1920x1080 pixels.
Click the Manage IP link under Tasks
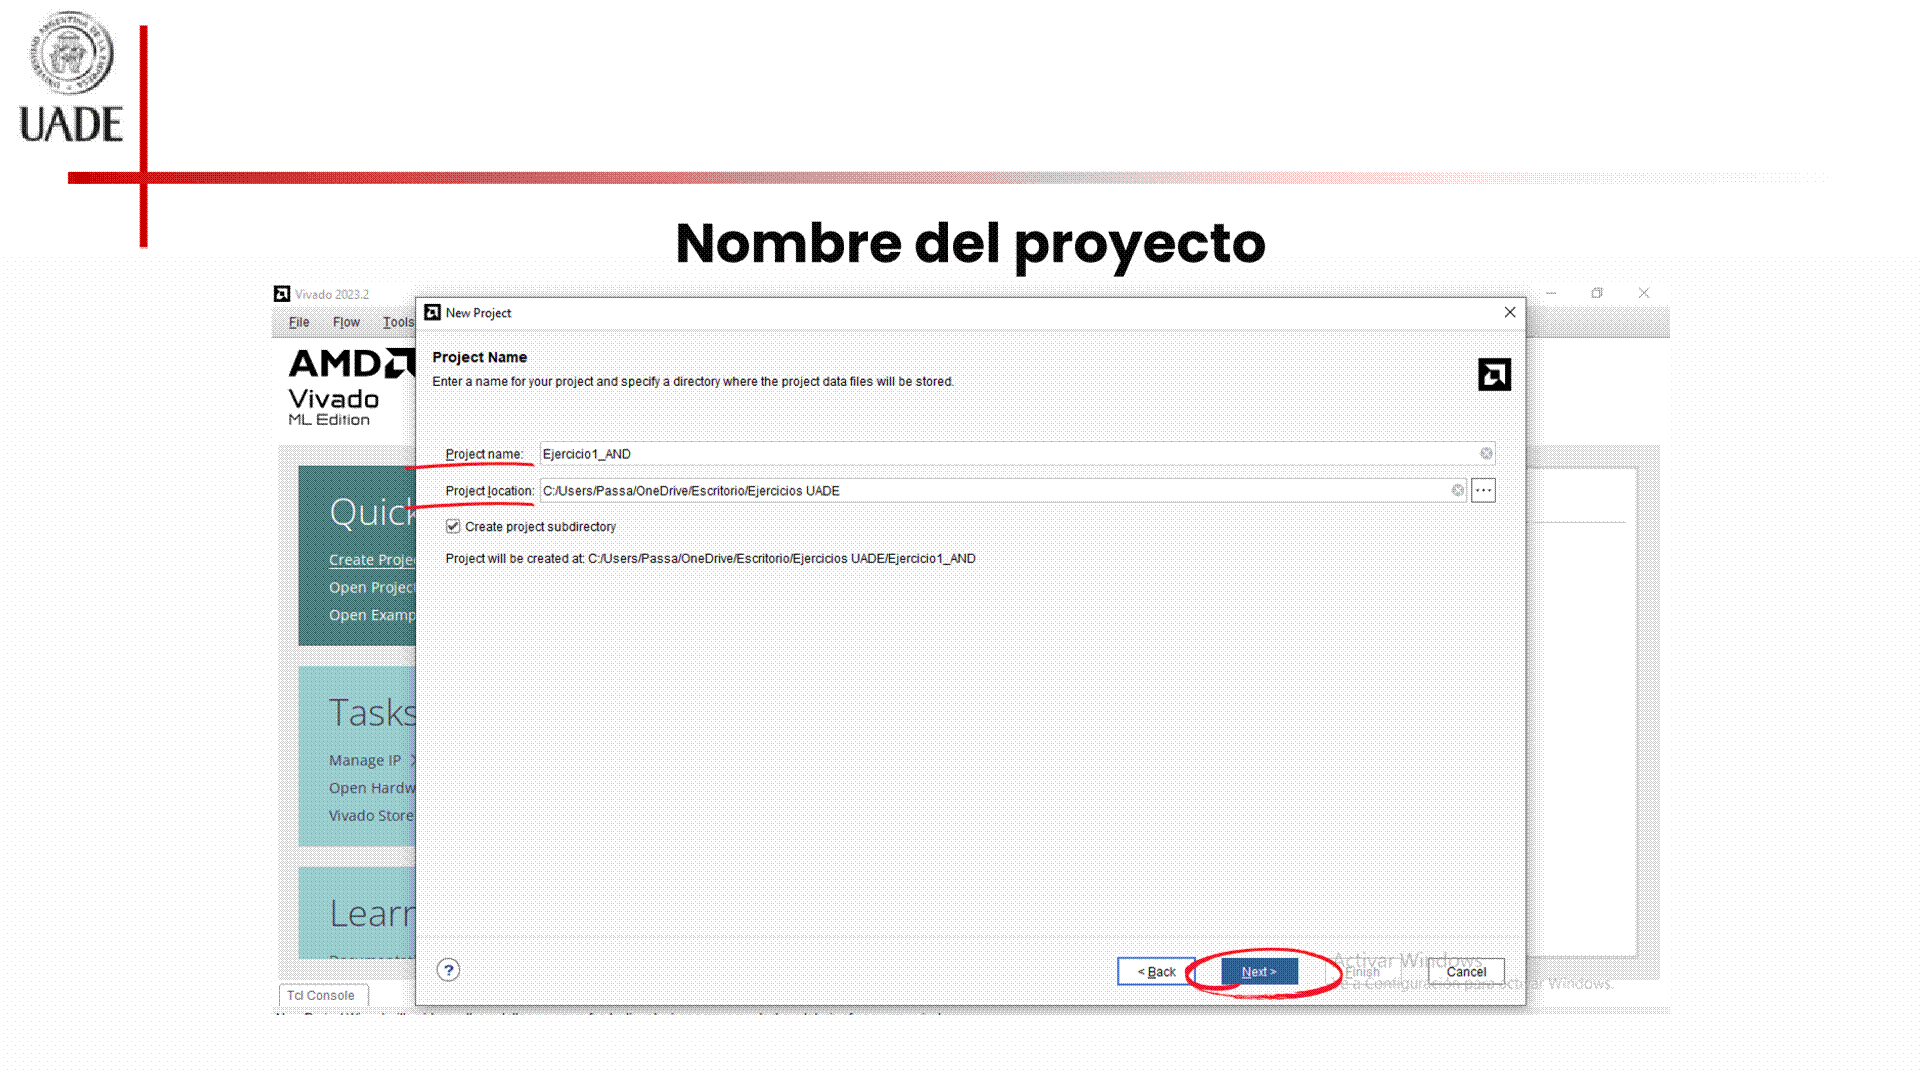[x=365, y=760]
